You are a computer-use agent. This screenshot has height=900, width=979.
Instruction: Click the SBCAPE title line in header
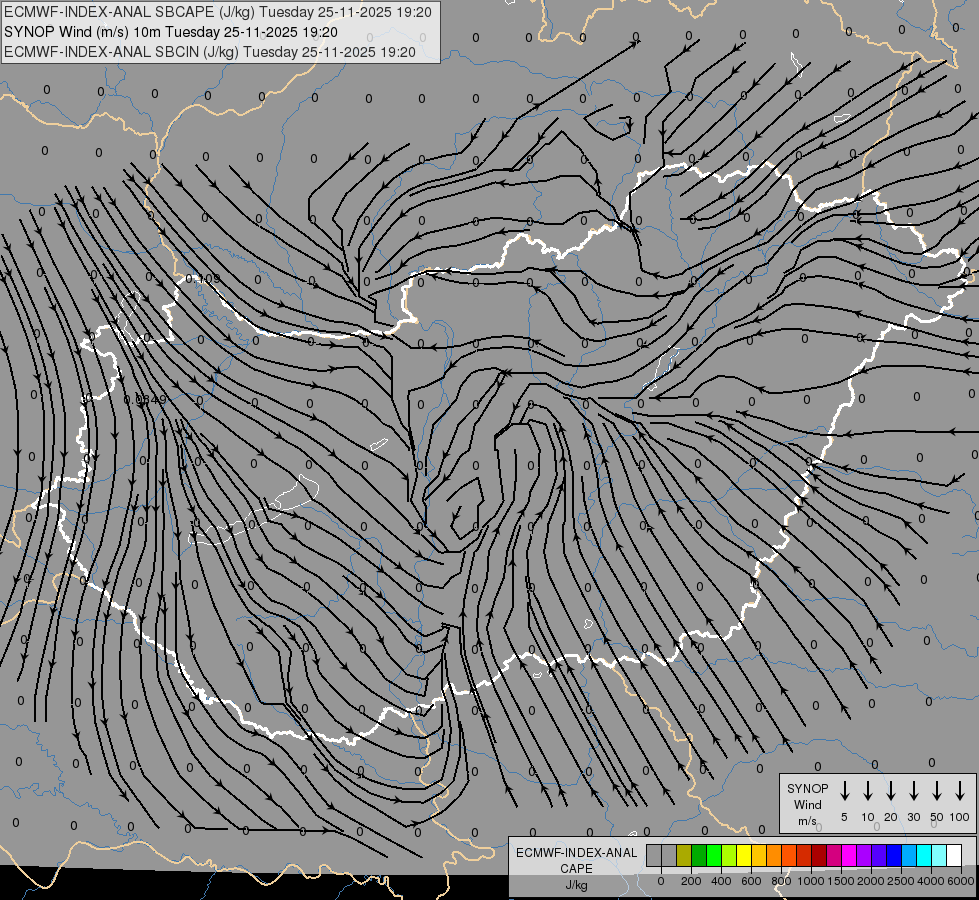click(218, 12)
